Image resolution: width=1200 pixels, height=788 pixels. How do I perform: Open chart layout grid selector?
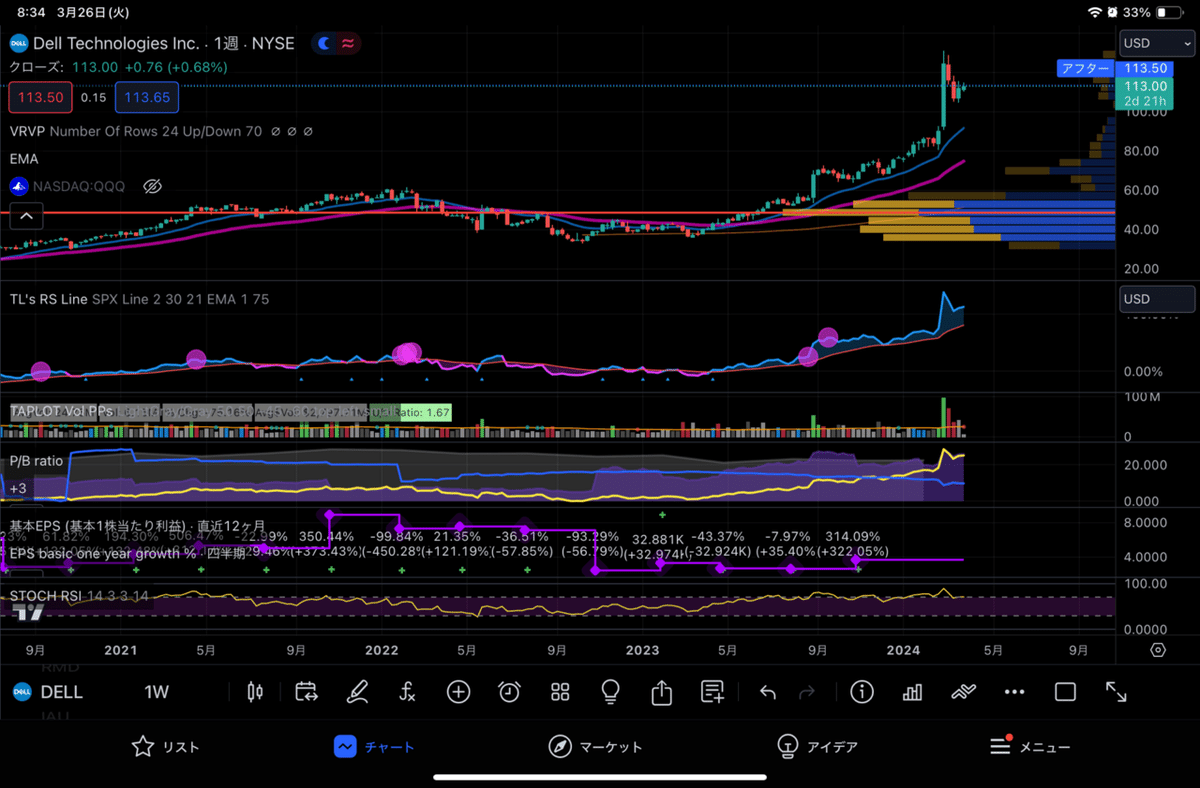point(559,692)
